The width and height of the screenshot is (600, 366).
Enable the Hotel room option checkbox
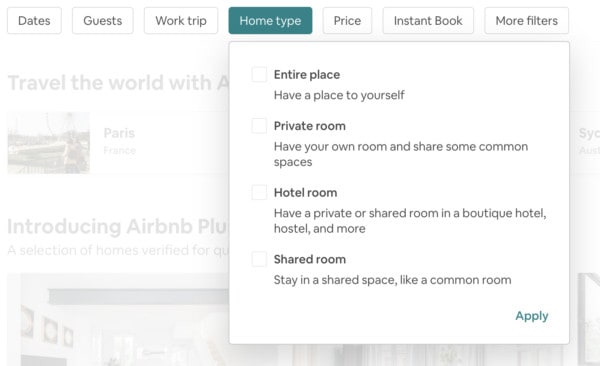259,192
